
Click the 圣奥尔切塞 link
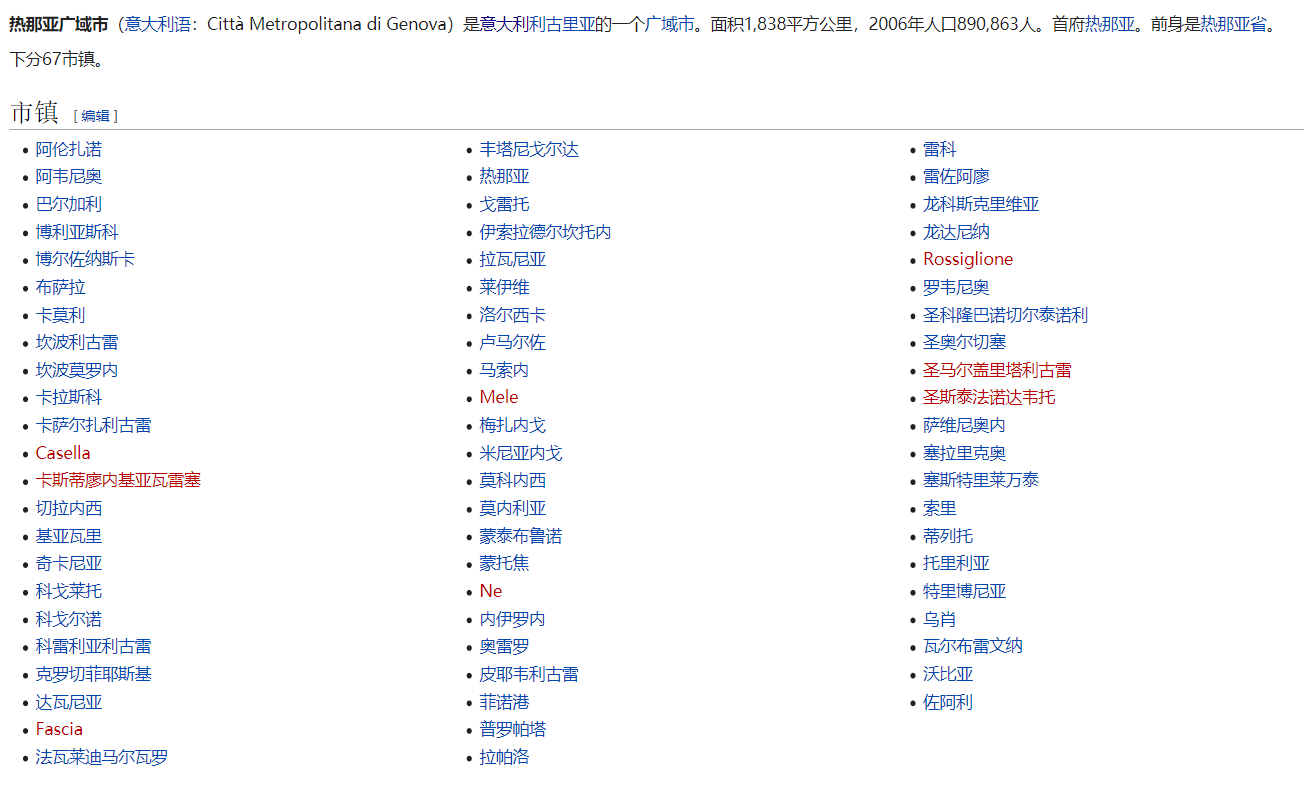pos(965,343)
